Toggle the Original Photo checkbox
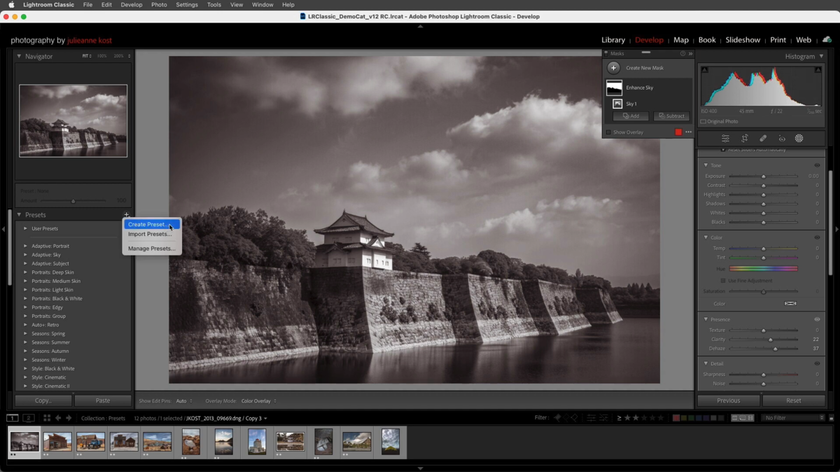 [x=703, y=122]
